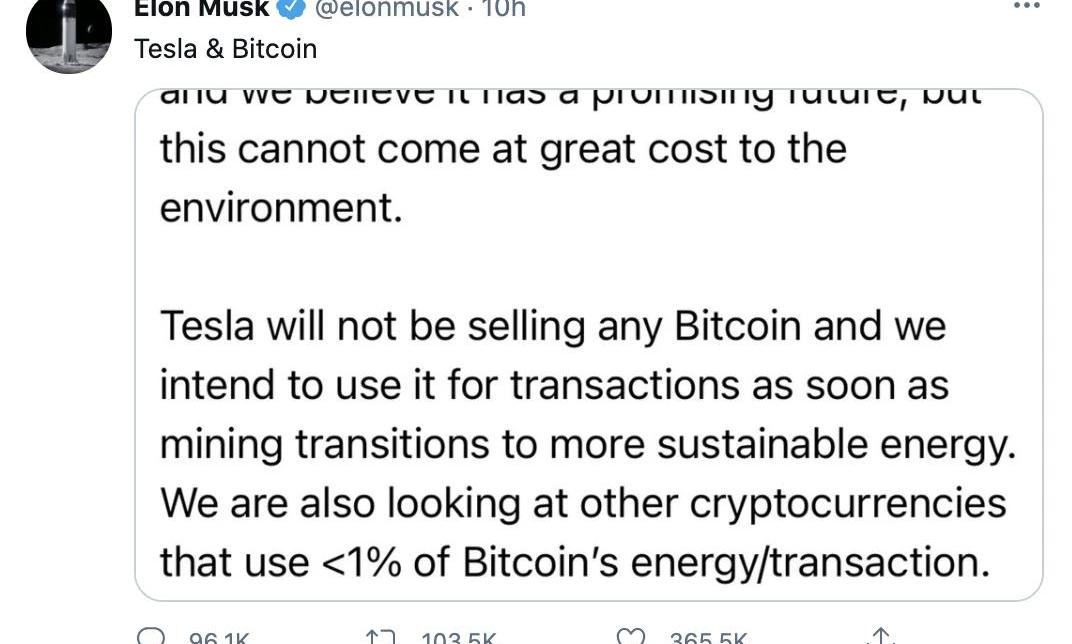Open the @elonmusk handle link
Screen dimensions: 1072x644
tap(384, 8)
